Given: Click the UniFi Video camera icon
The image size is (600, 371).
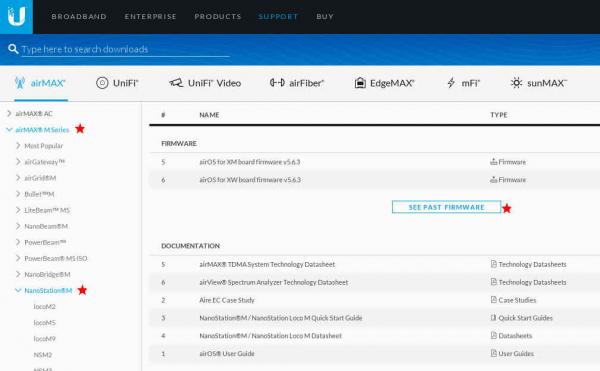Looking at the screenshot, I should 176,83.
